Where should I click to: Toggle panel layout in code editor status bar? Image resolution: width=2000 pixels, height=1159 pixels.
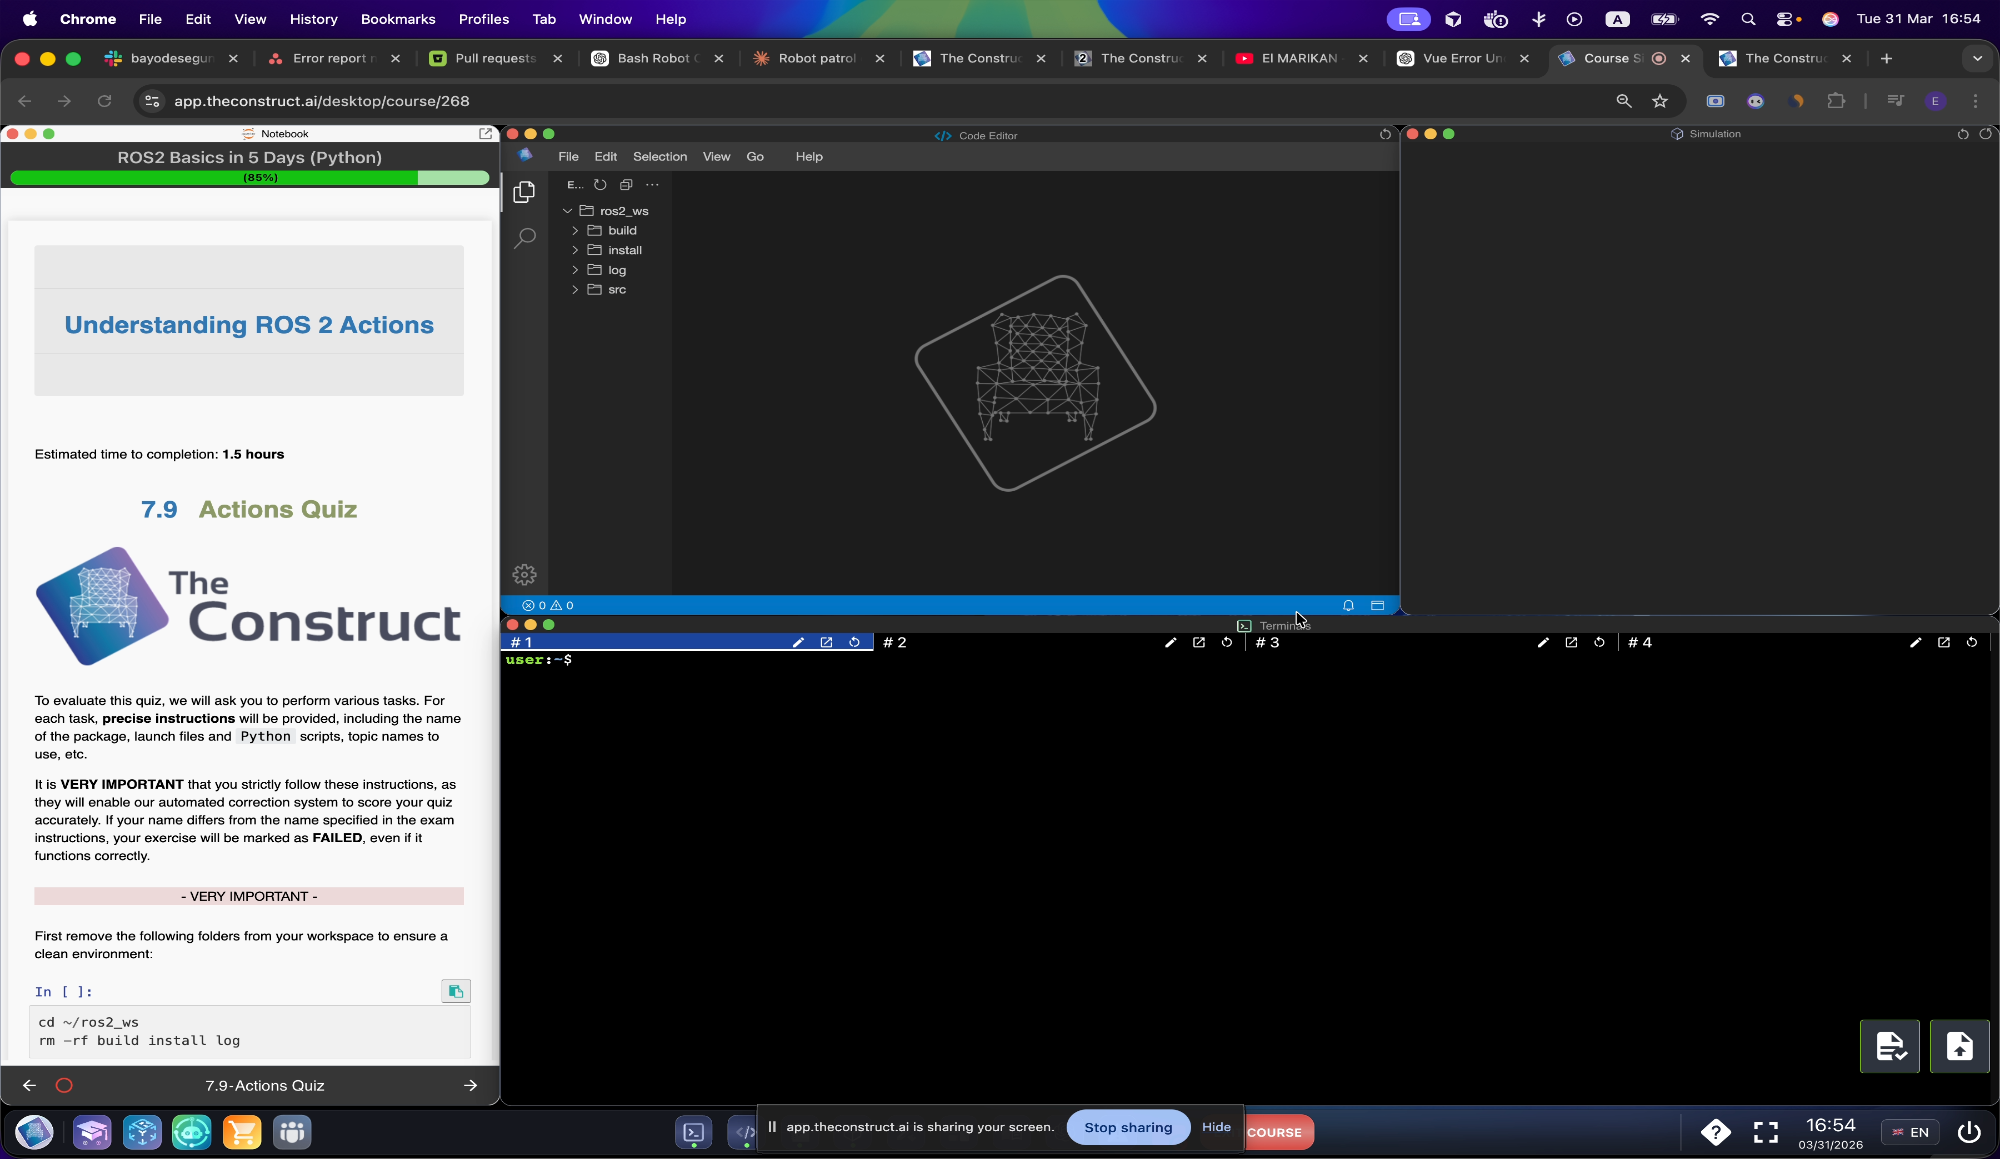(x=1377, y=605)
